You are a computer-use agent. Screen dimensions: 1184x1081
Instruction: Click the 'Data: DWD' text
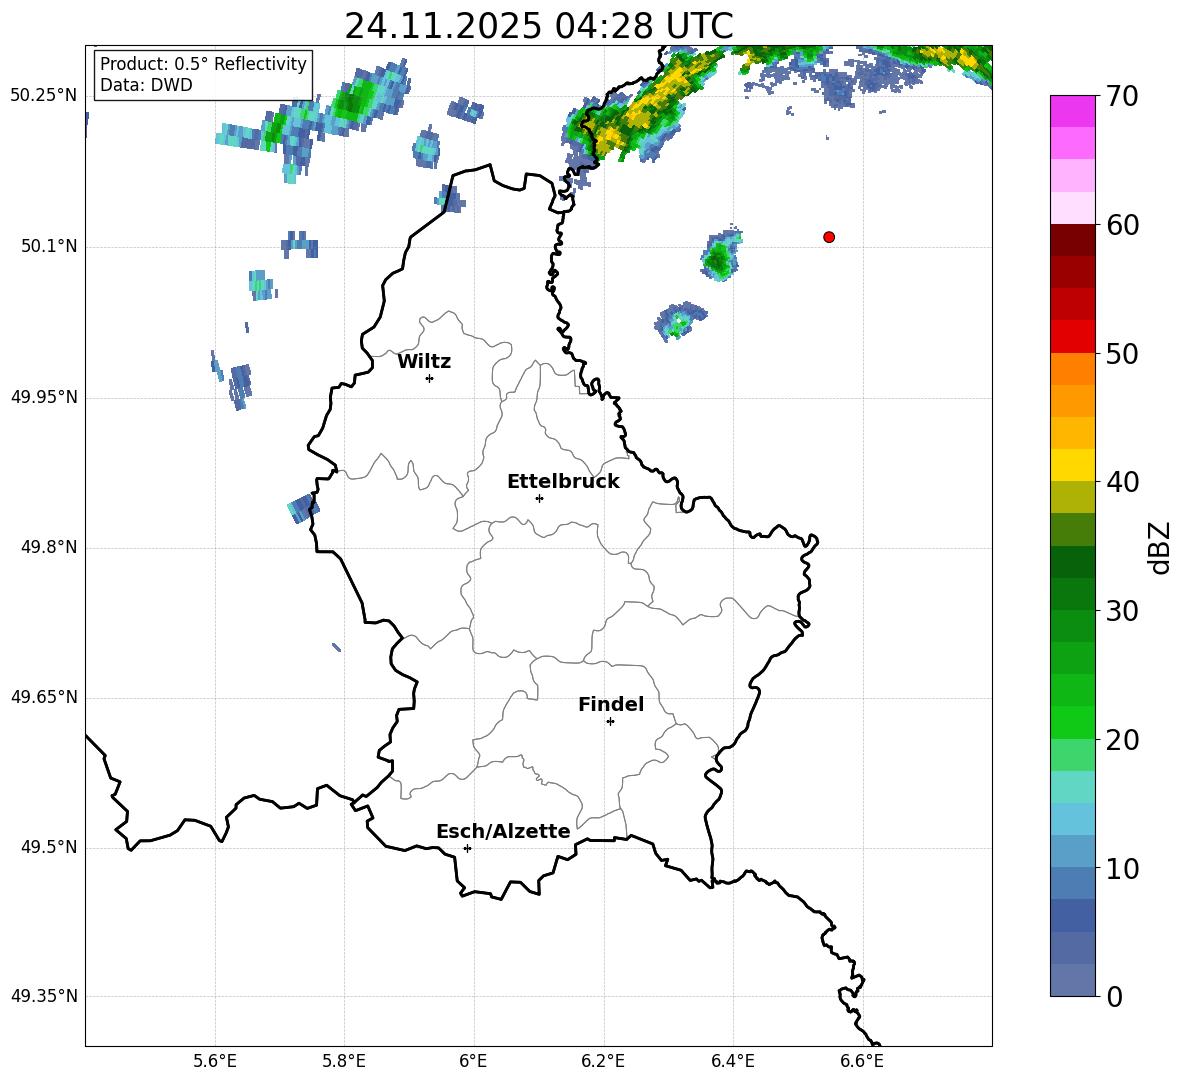[146, 85]
